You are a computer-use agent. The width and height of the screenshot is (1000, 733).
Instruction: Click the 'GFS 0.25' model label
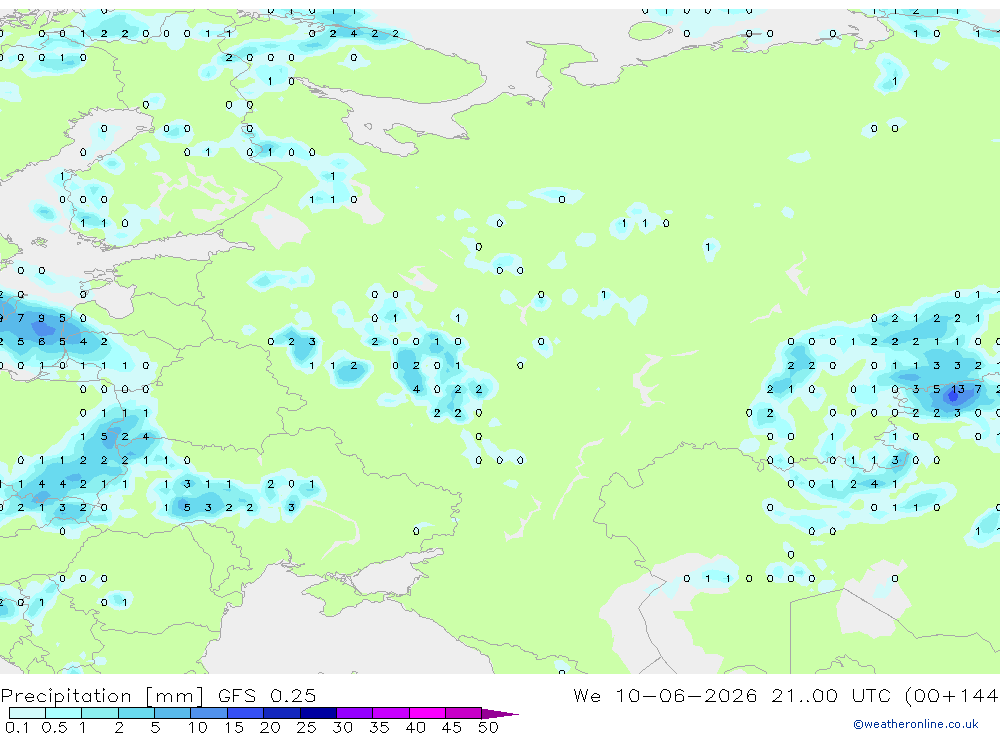267,695
